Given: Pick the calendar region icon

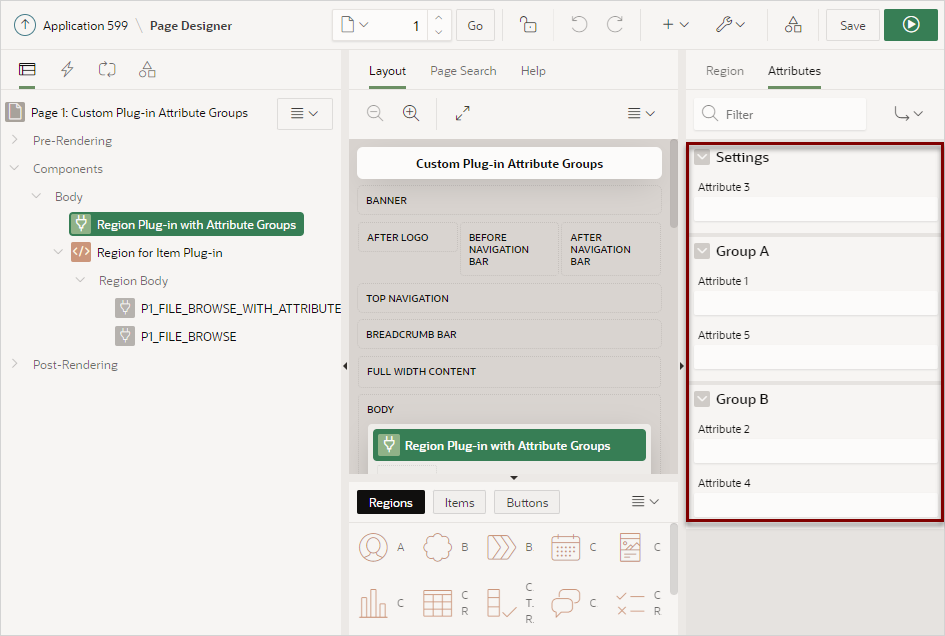Looking at the screenshot, I should [566, 547].
